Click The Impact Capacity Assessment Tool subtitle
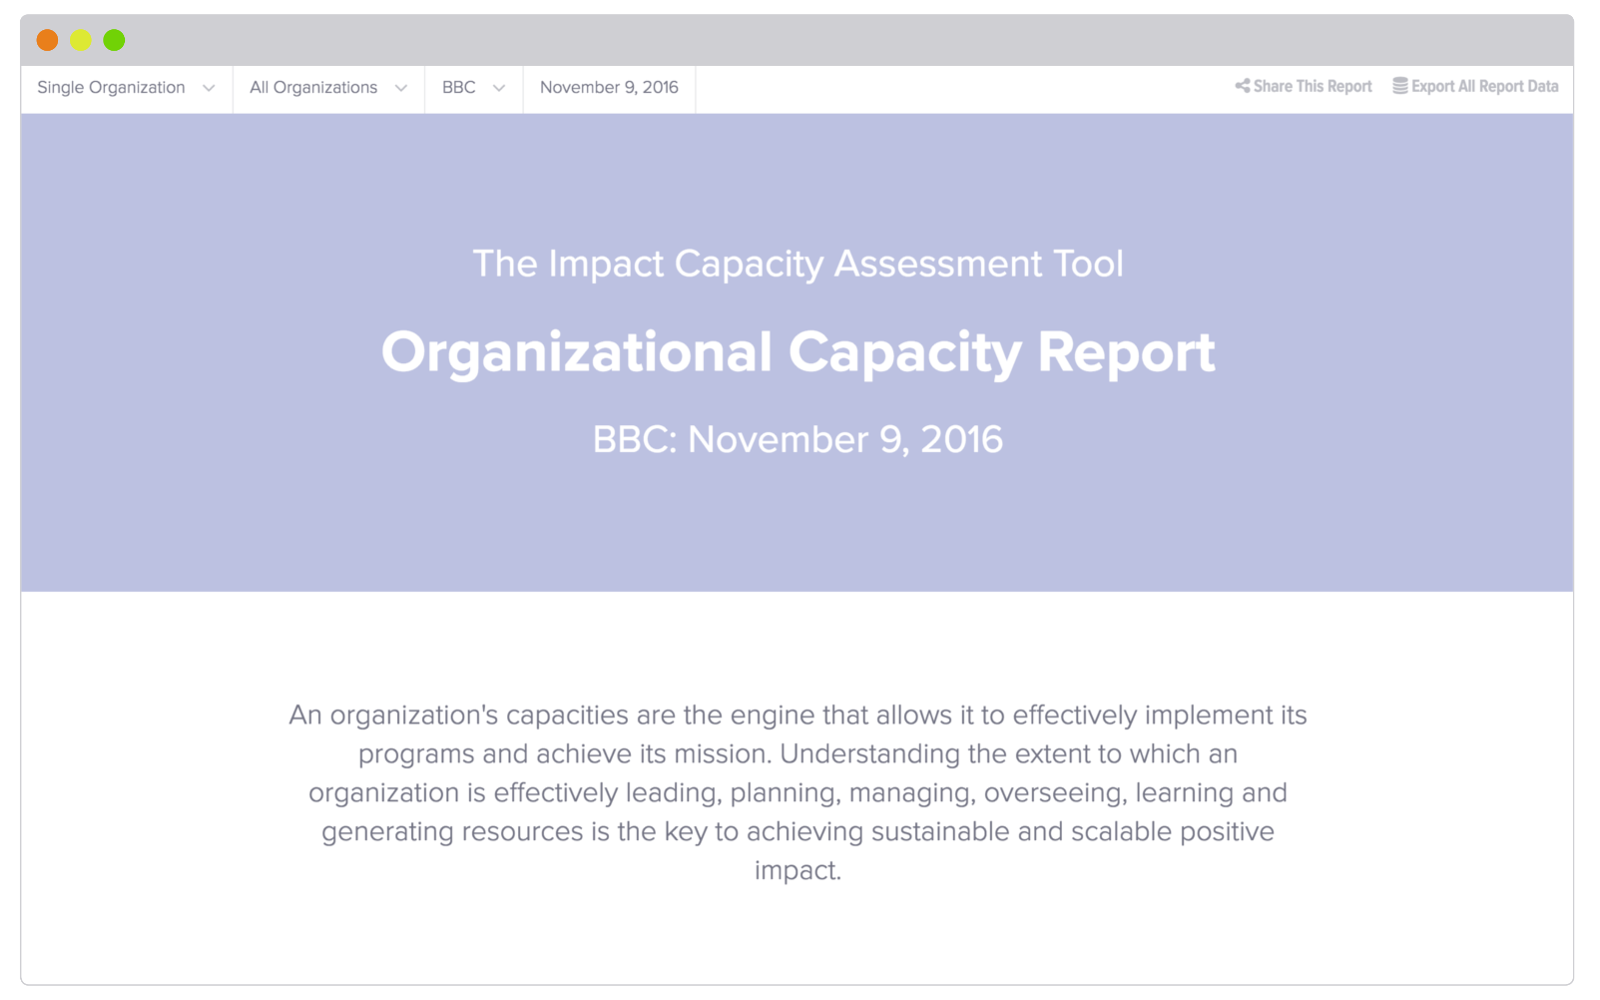The width and height of the screenshot is (1600, 1000). pyautogui.click(x=798, y=264)
